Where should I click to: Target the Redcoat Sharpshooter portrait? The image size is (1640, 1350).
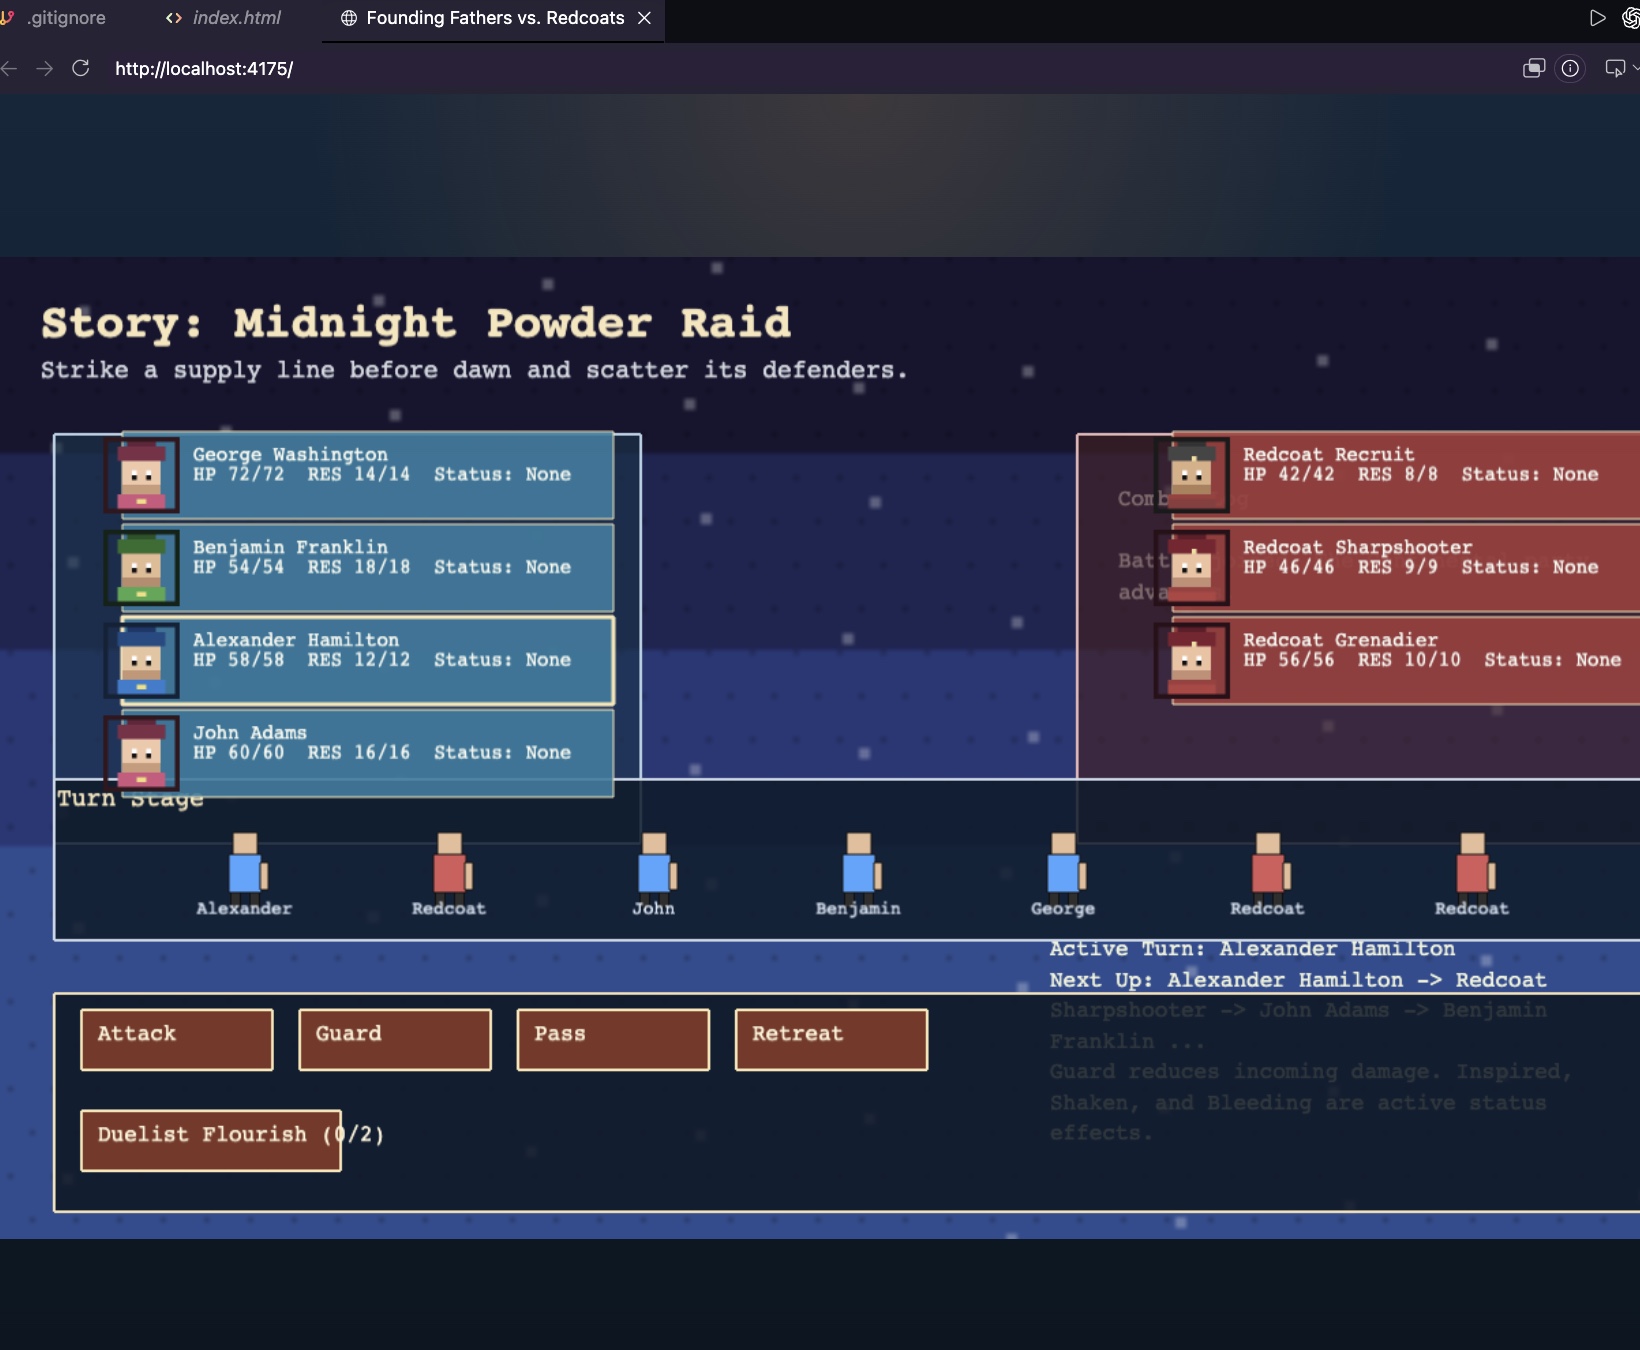point(1192,568)
